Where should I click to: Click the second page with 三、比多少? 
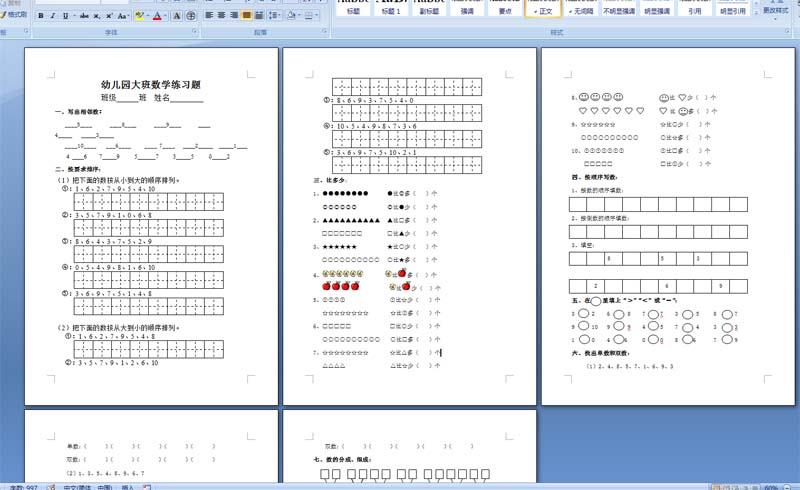pos(410,226)
